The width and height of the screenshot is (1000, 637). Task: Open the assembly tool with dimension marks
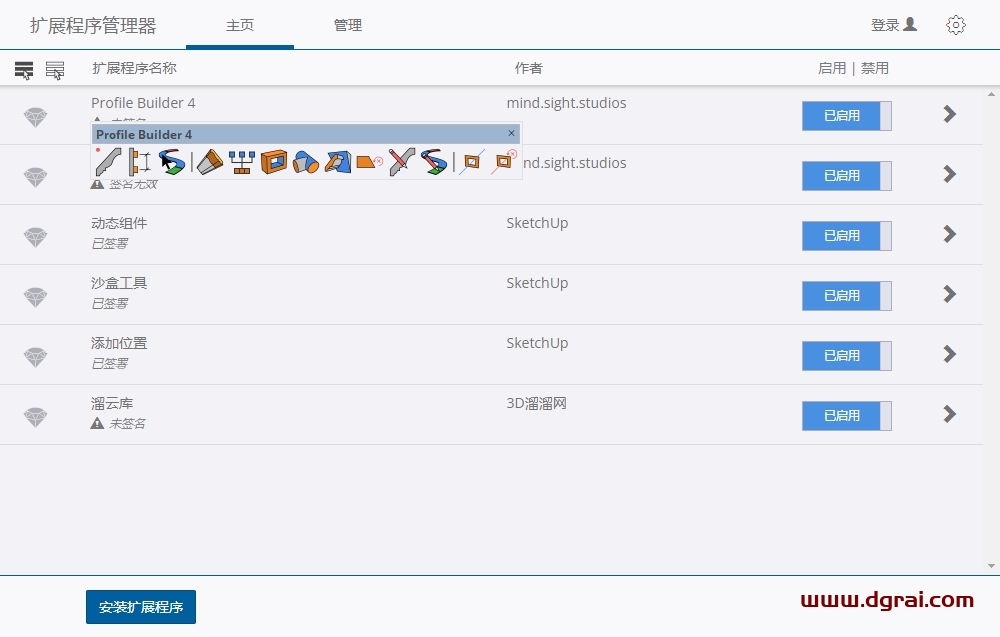coord(139,161)
